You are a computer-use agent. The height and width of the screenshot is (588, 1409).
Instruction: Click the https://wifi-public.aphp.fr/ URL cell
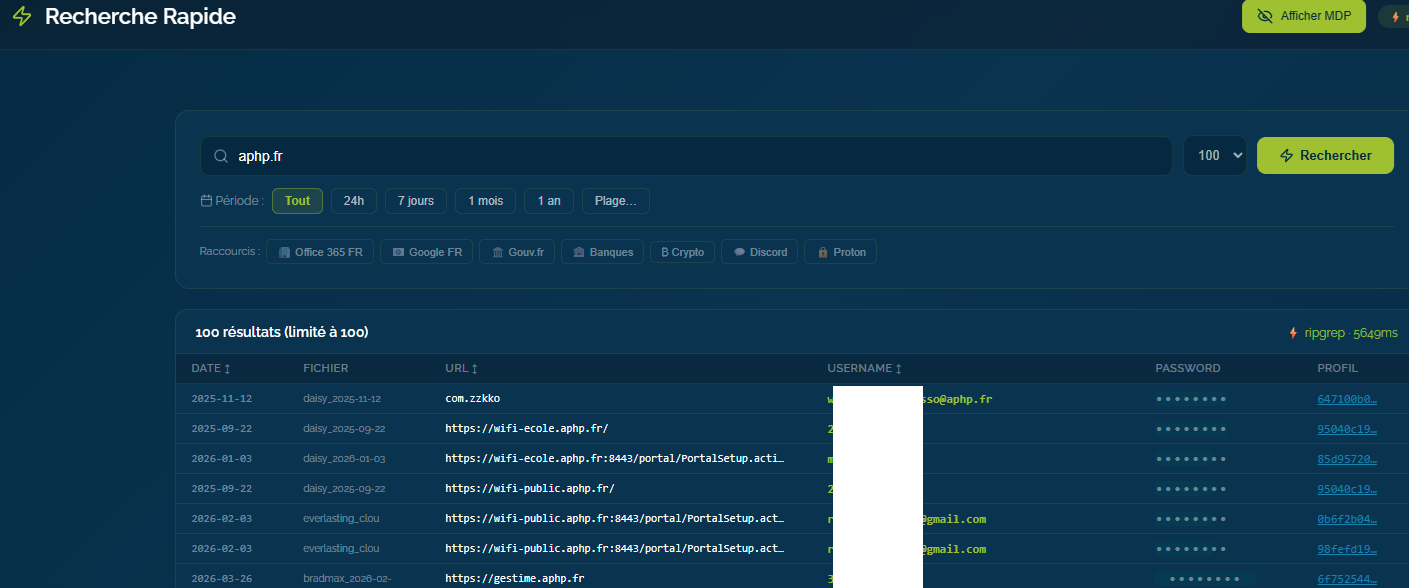coord(530,489)
